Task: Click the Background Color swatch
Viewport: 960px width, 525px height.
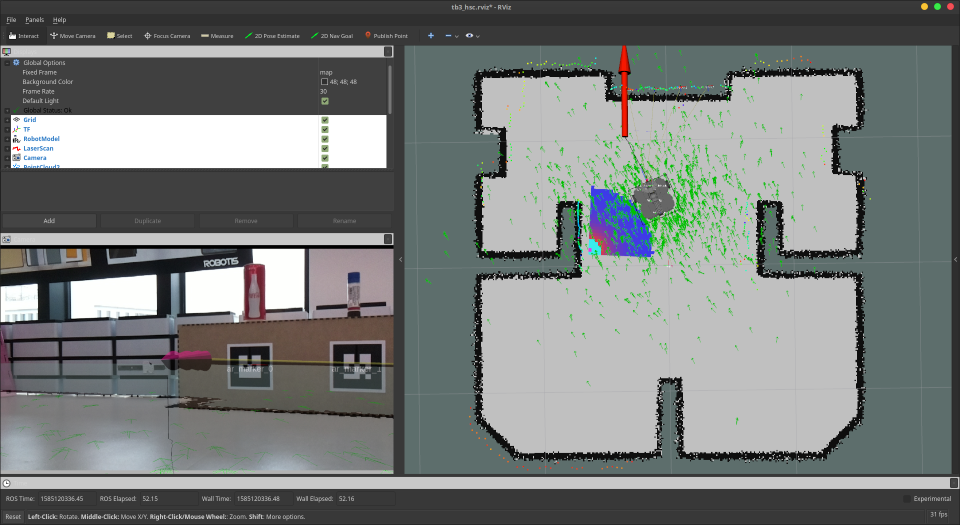Action: point(324,82)
